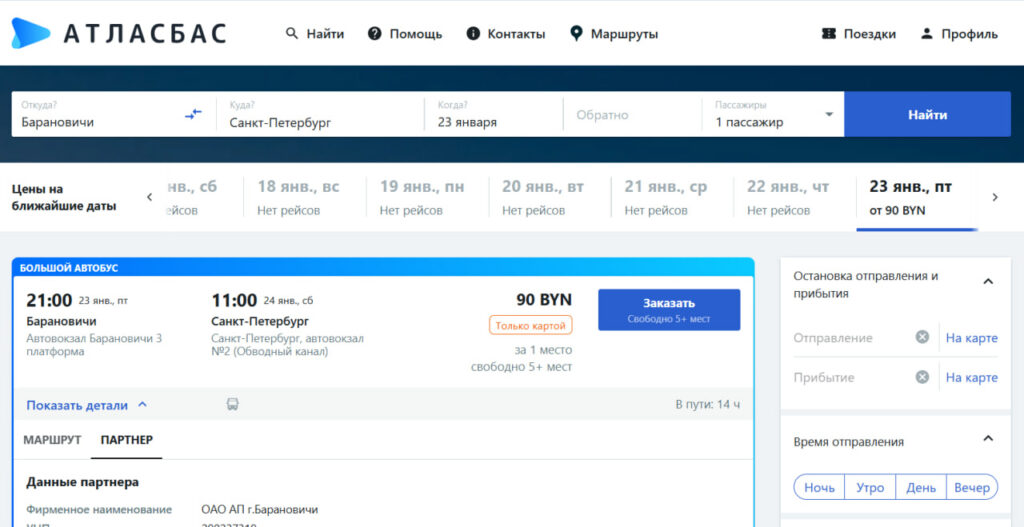
Task: Open Поездки from the ticket icon
Action: pyautogui.click(x=828, y=34)
